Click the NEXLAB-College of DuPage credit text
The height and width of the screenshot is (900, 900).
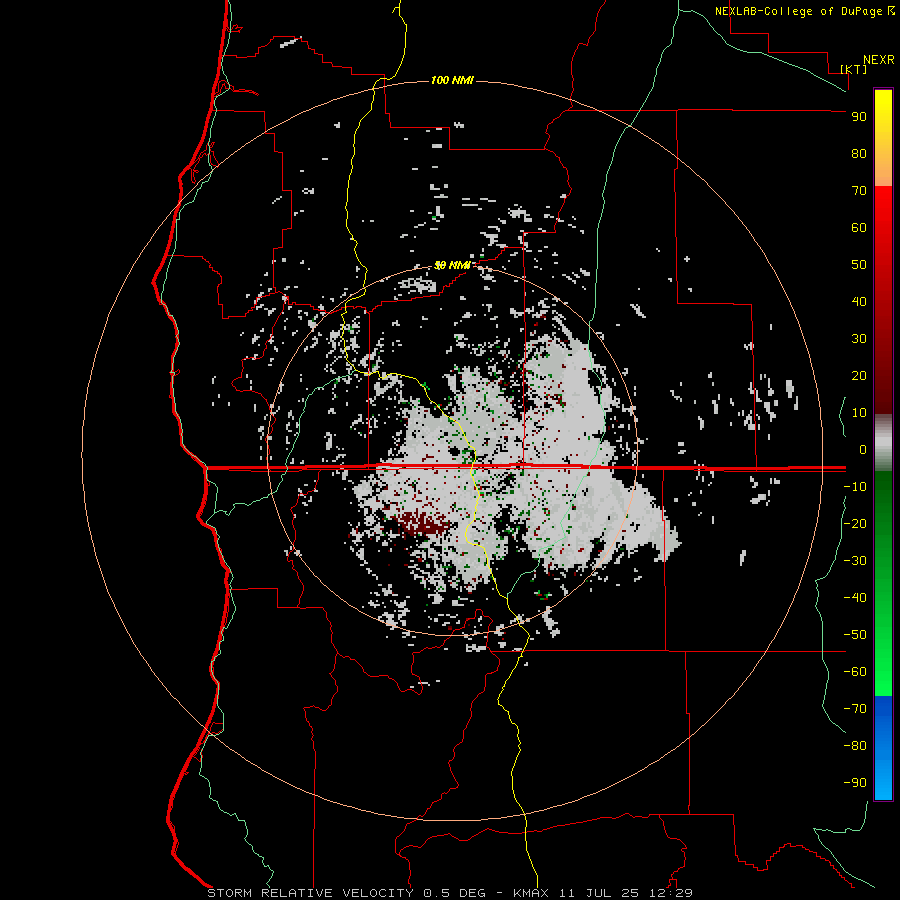(x=804, y=11)
